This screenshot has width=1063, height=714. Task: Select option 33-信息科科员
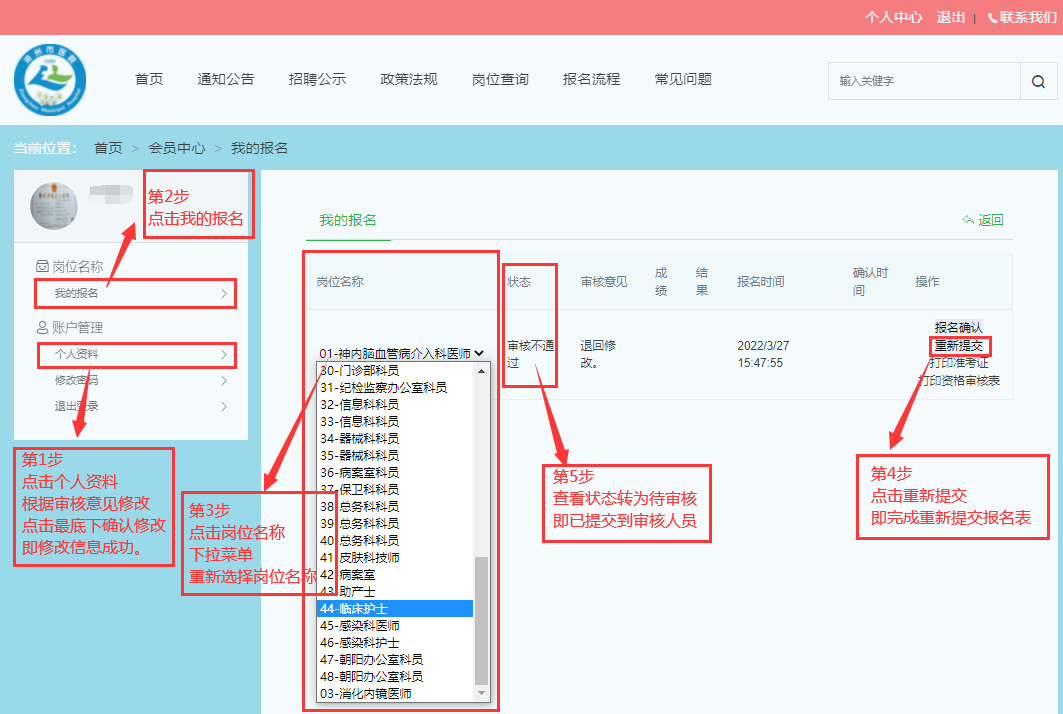click(395, 422)
